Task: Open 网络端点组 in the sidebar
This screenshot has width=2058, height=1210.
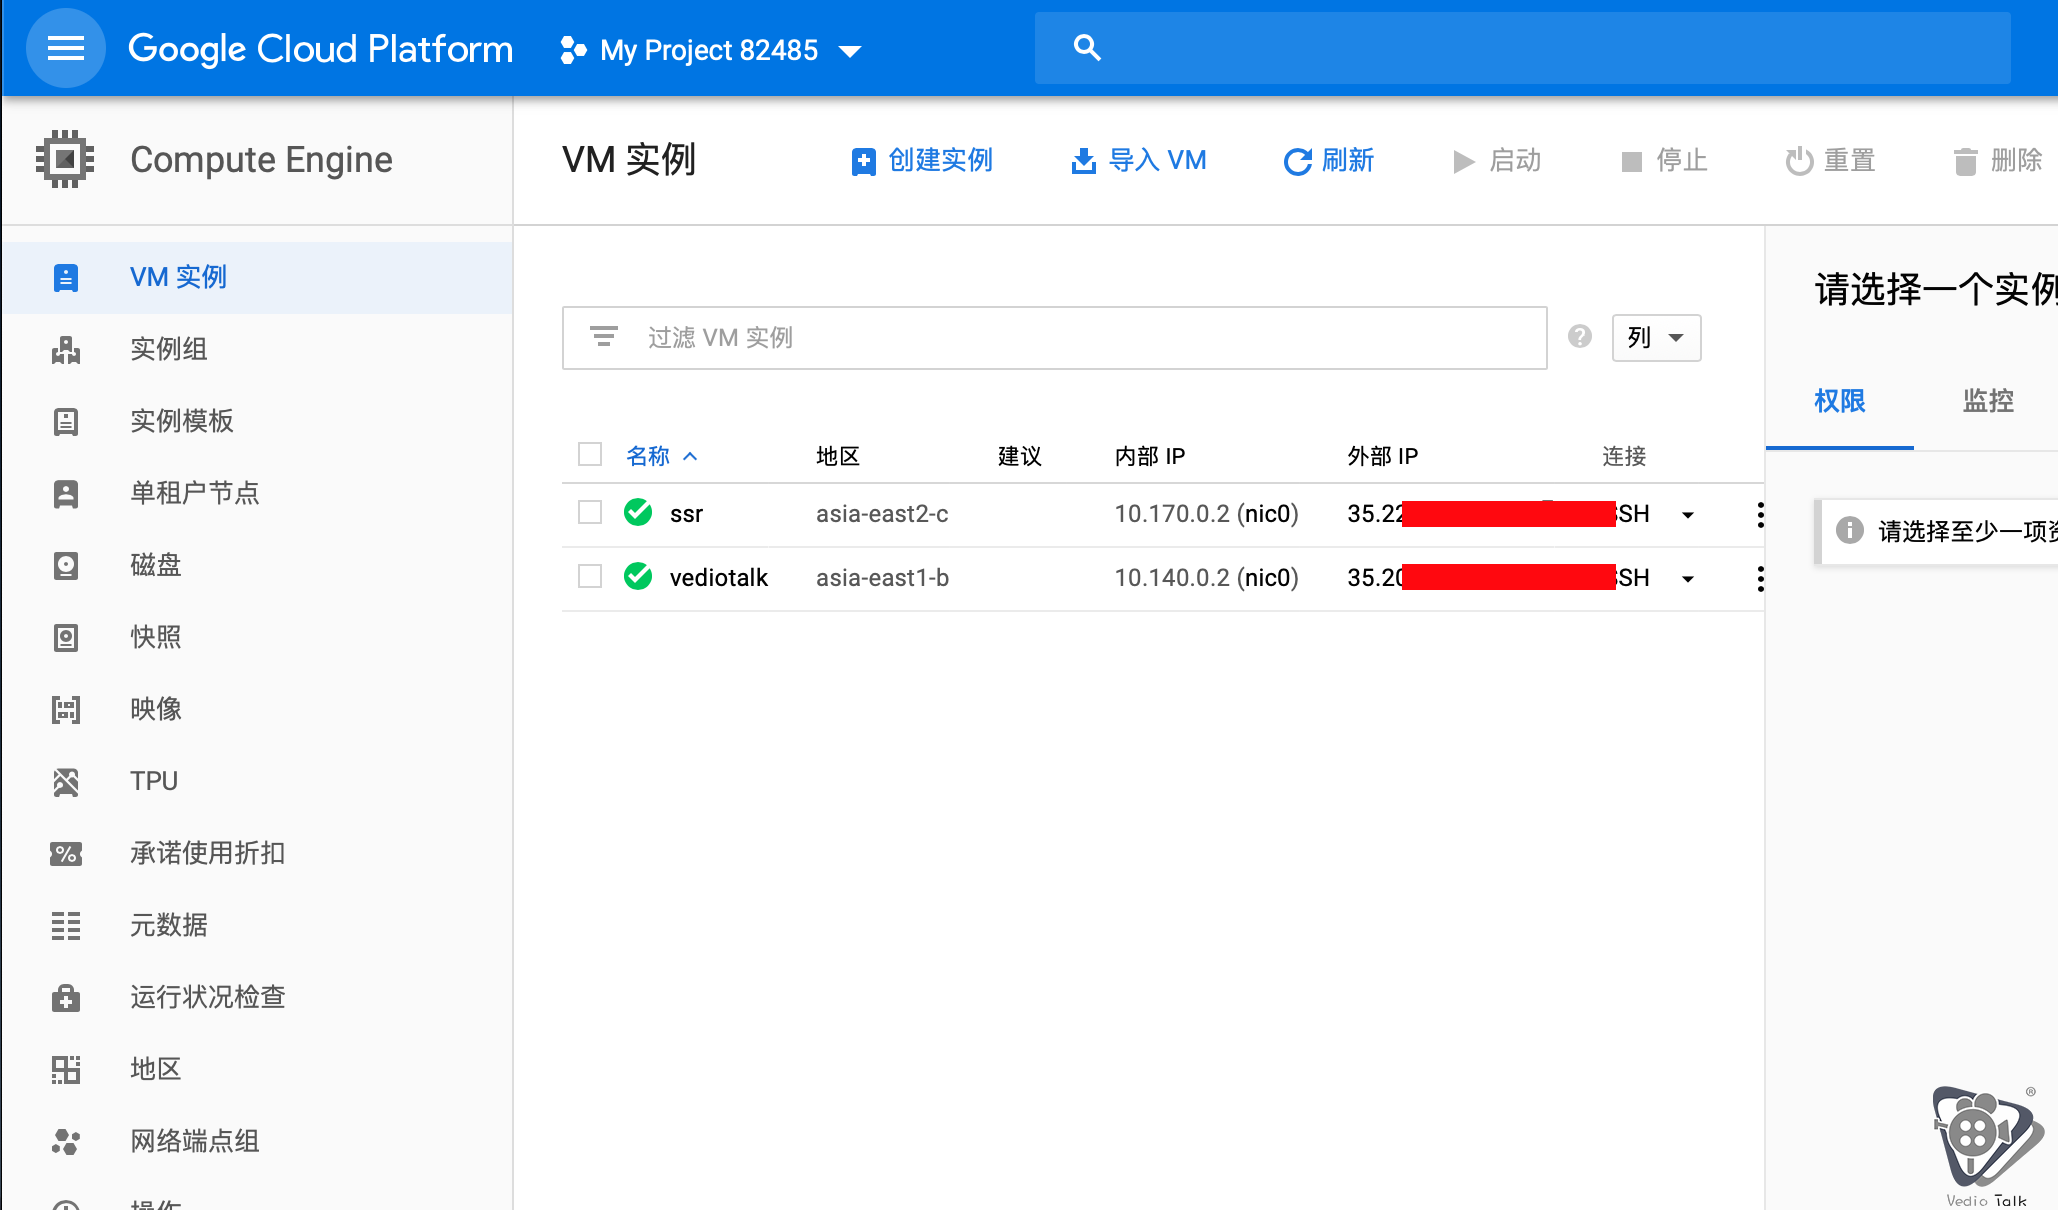Action: pyautogui.click(x=258, y=1141)
